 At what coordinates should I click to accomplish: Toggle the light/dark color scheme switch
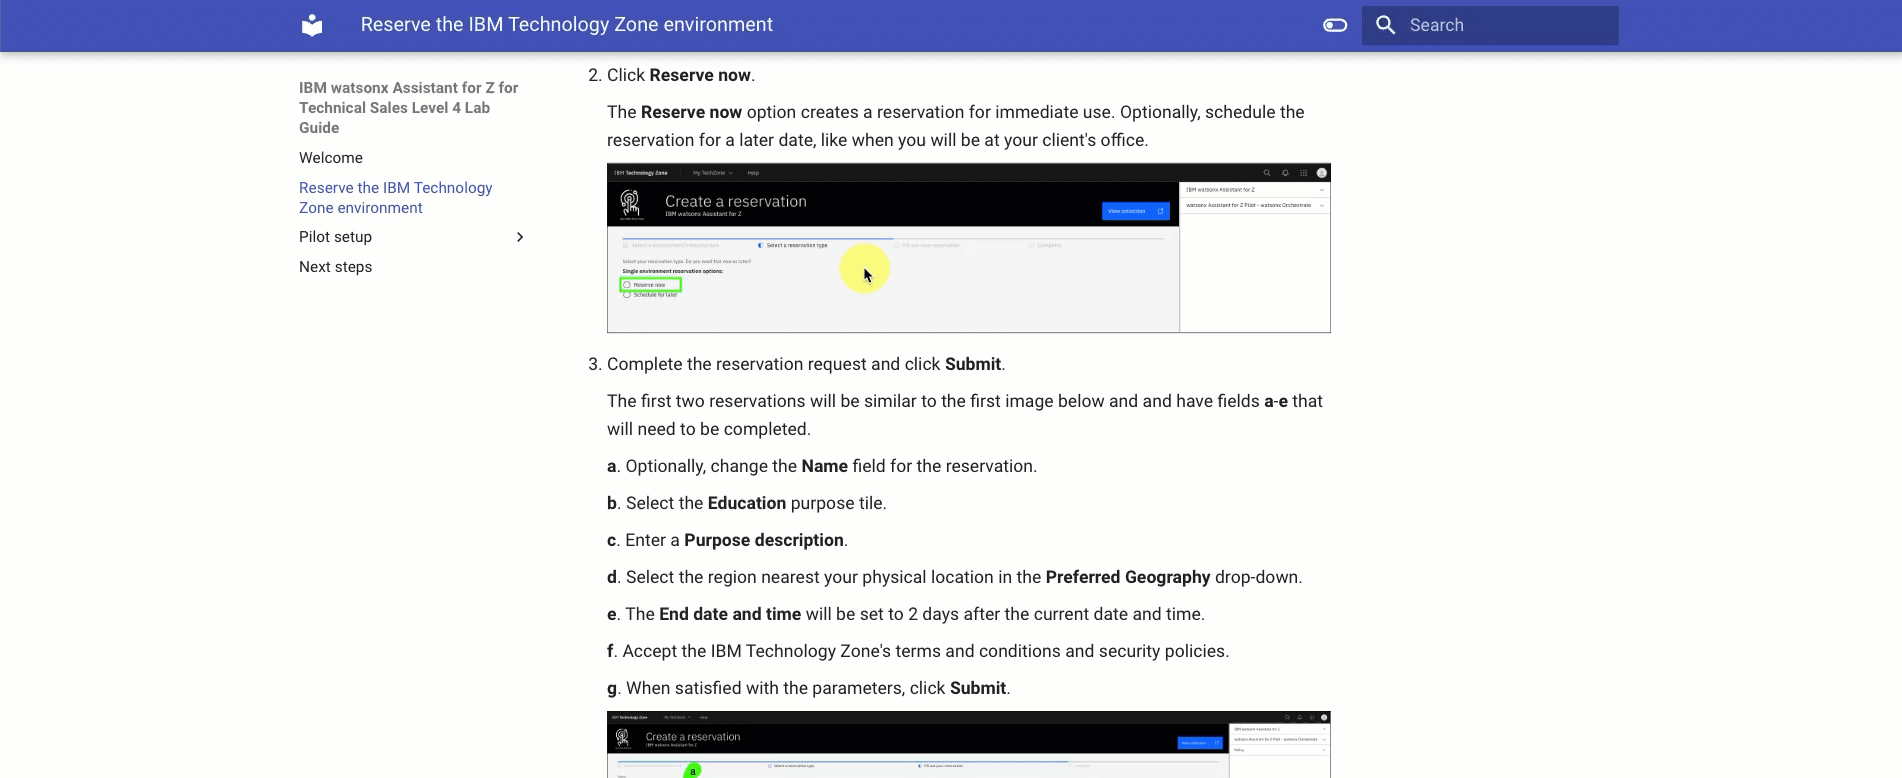1335,25
